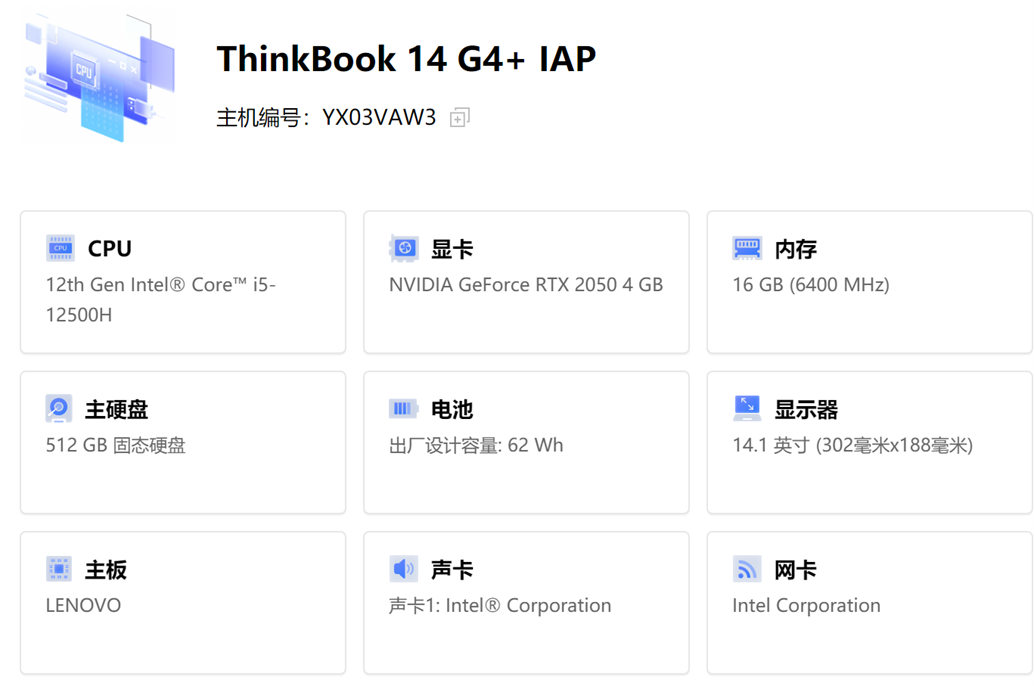The width and height of the screenshot is (1034, 686).
Task: Click 声卡1: Intel® Corporation text
Action: 500,606
